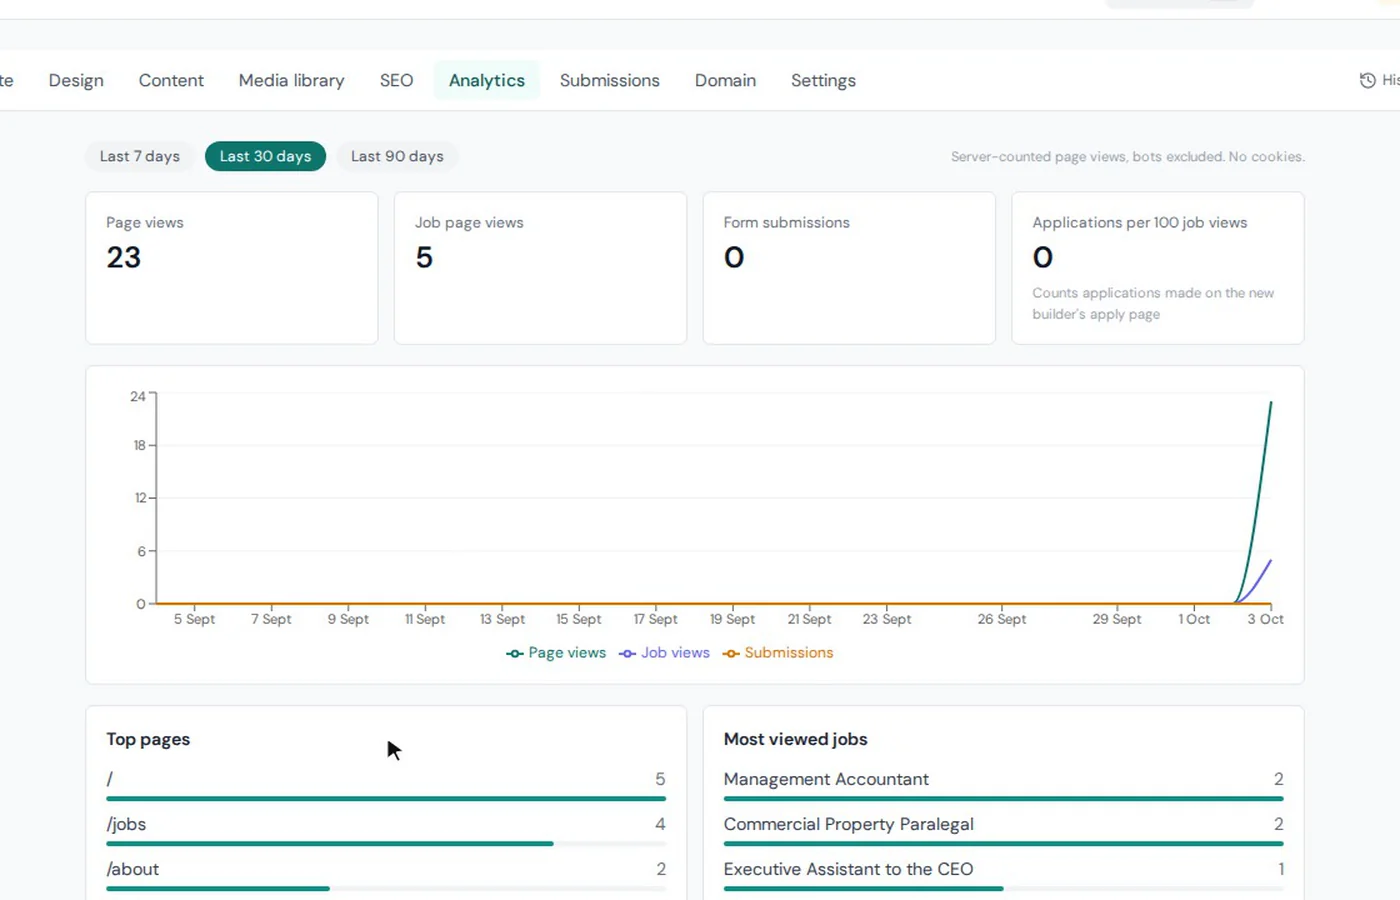Image resolution: width=1400 pixels, height=900 pixels.
Task: Toggle the Submissions legend marker
Action: (x=731, y=653)
